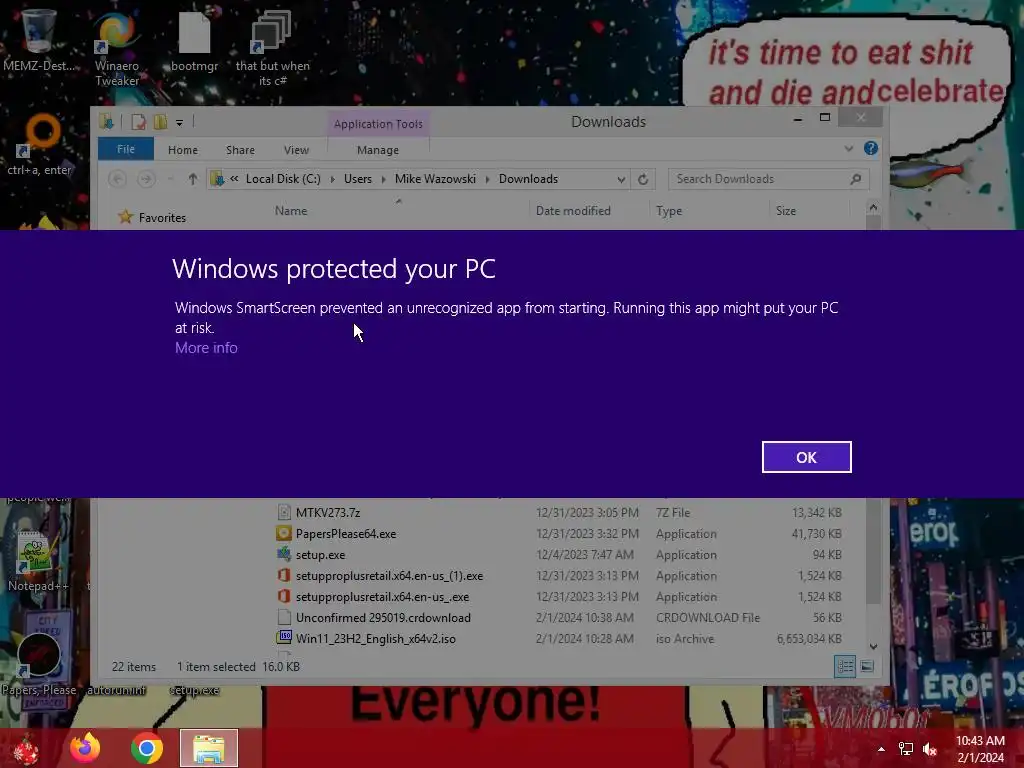The height and width of the screenshot is (768, 1024).
Task: Expand the ribbon chevron
Action: (x=848, y=149)
